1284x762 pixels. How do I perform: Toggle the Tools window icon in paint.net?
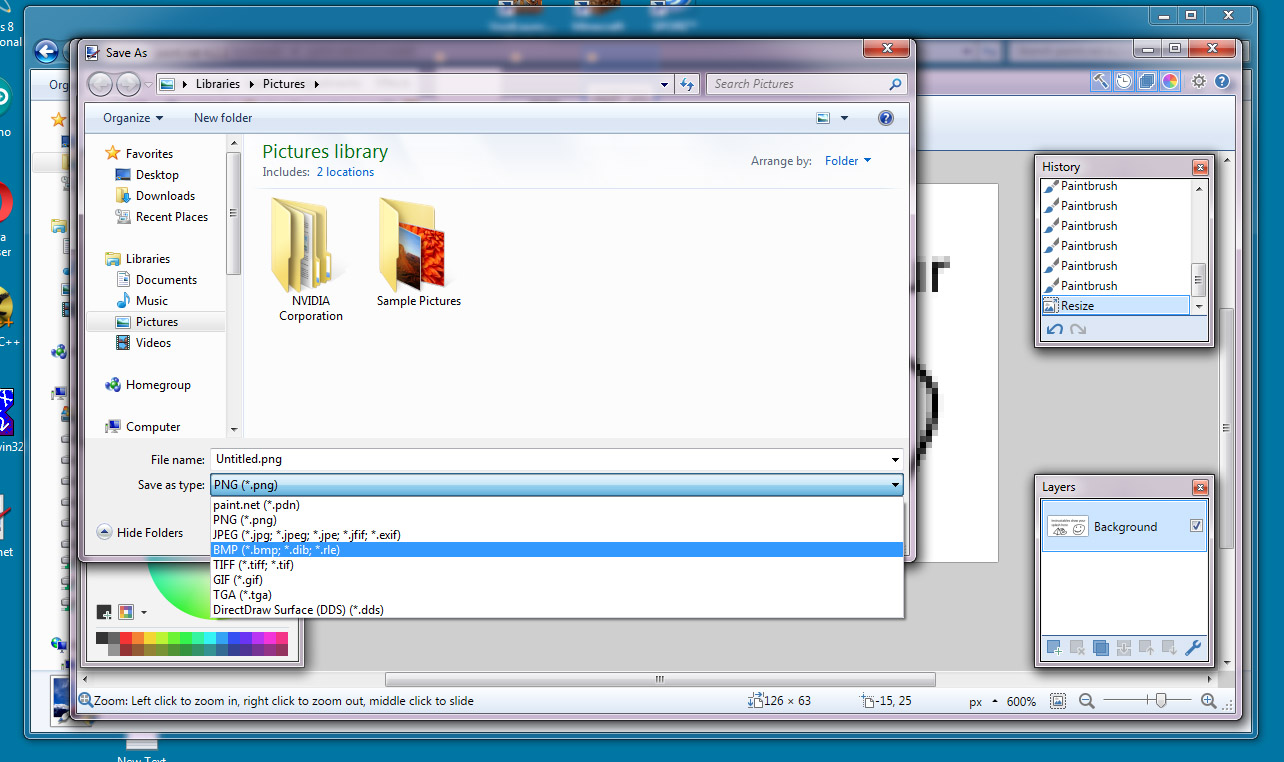(x=1100, y=82)
